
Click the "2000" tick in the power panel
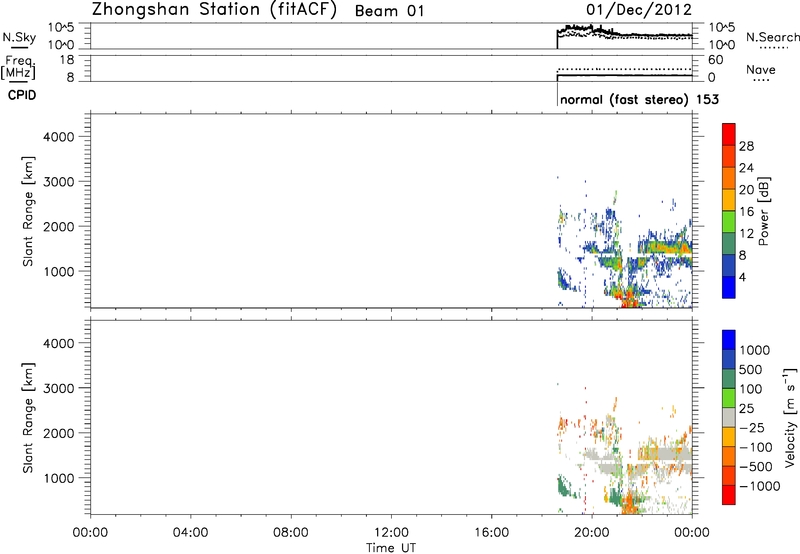[58, 226]
